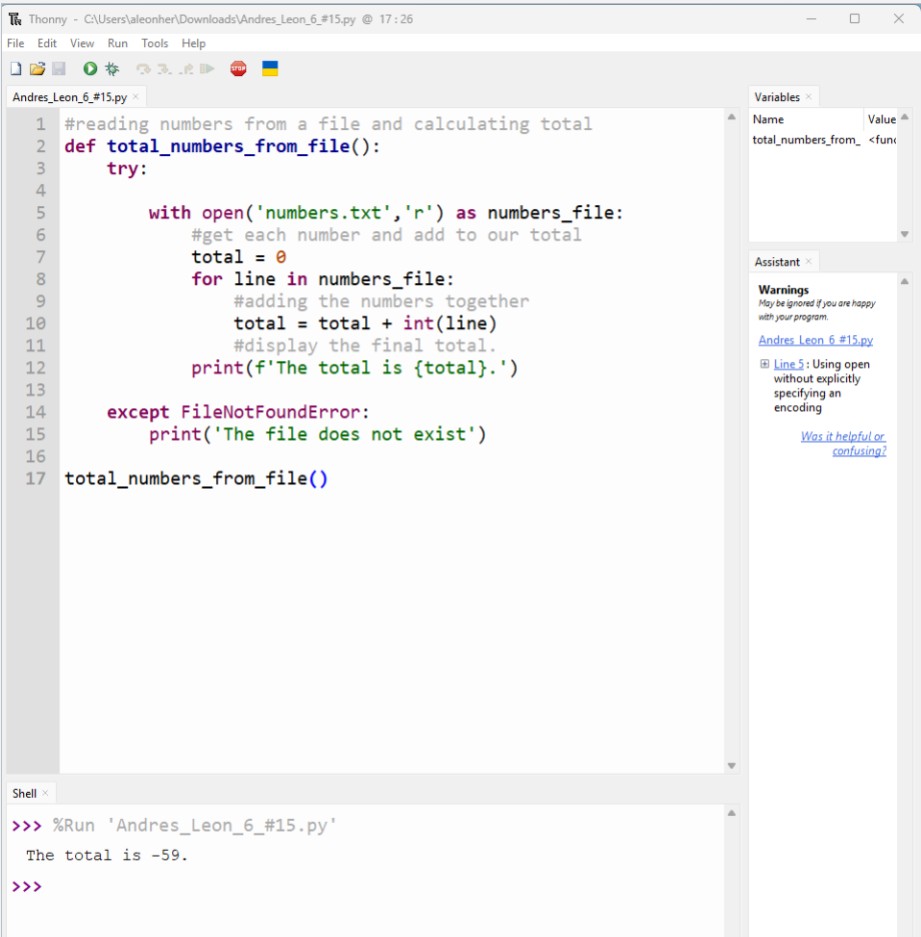Close the Shell panel tab
Screen dimensions: 921x937
[x=45, y=793]
